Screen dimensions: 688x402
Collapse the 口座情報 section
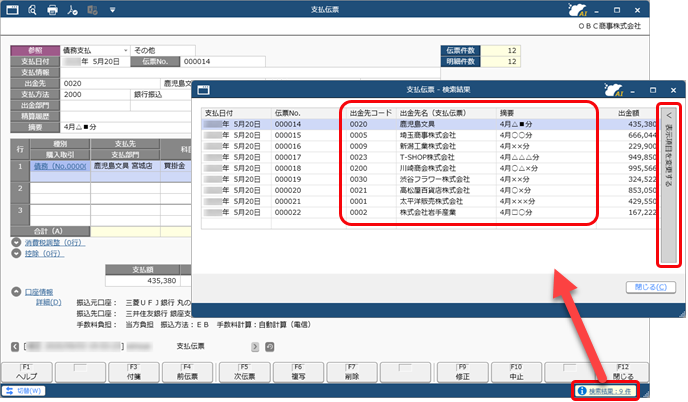(16, 292)
